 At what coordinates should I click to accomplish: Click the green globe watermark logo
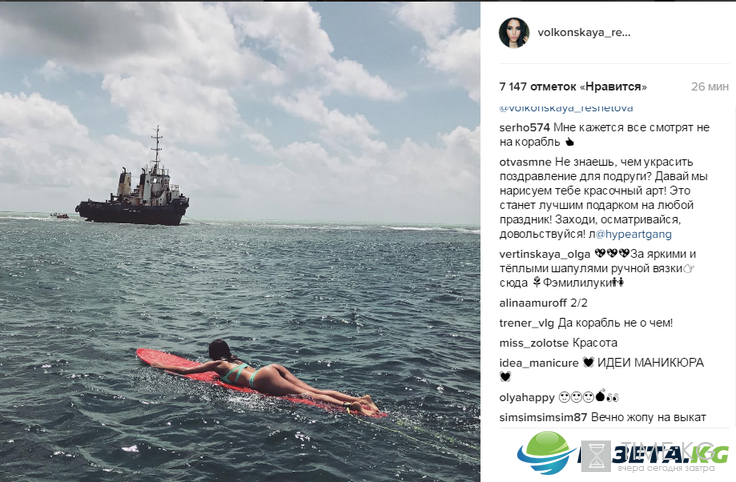[x=547, y=452]
